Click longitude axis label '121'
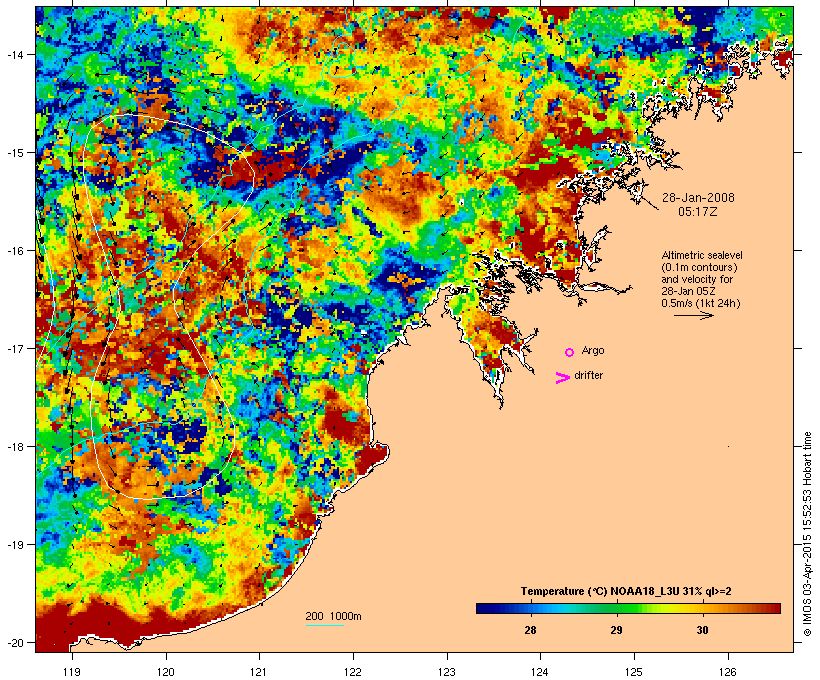The height and width of the screenshot is (680, 820). tap(259, 672)
